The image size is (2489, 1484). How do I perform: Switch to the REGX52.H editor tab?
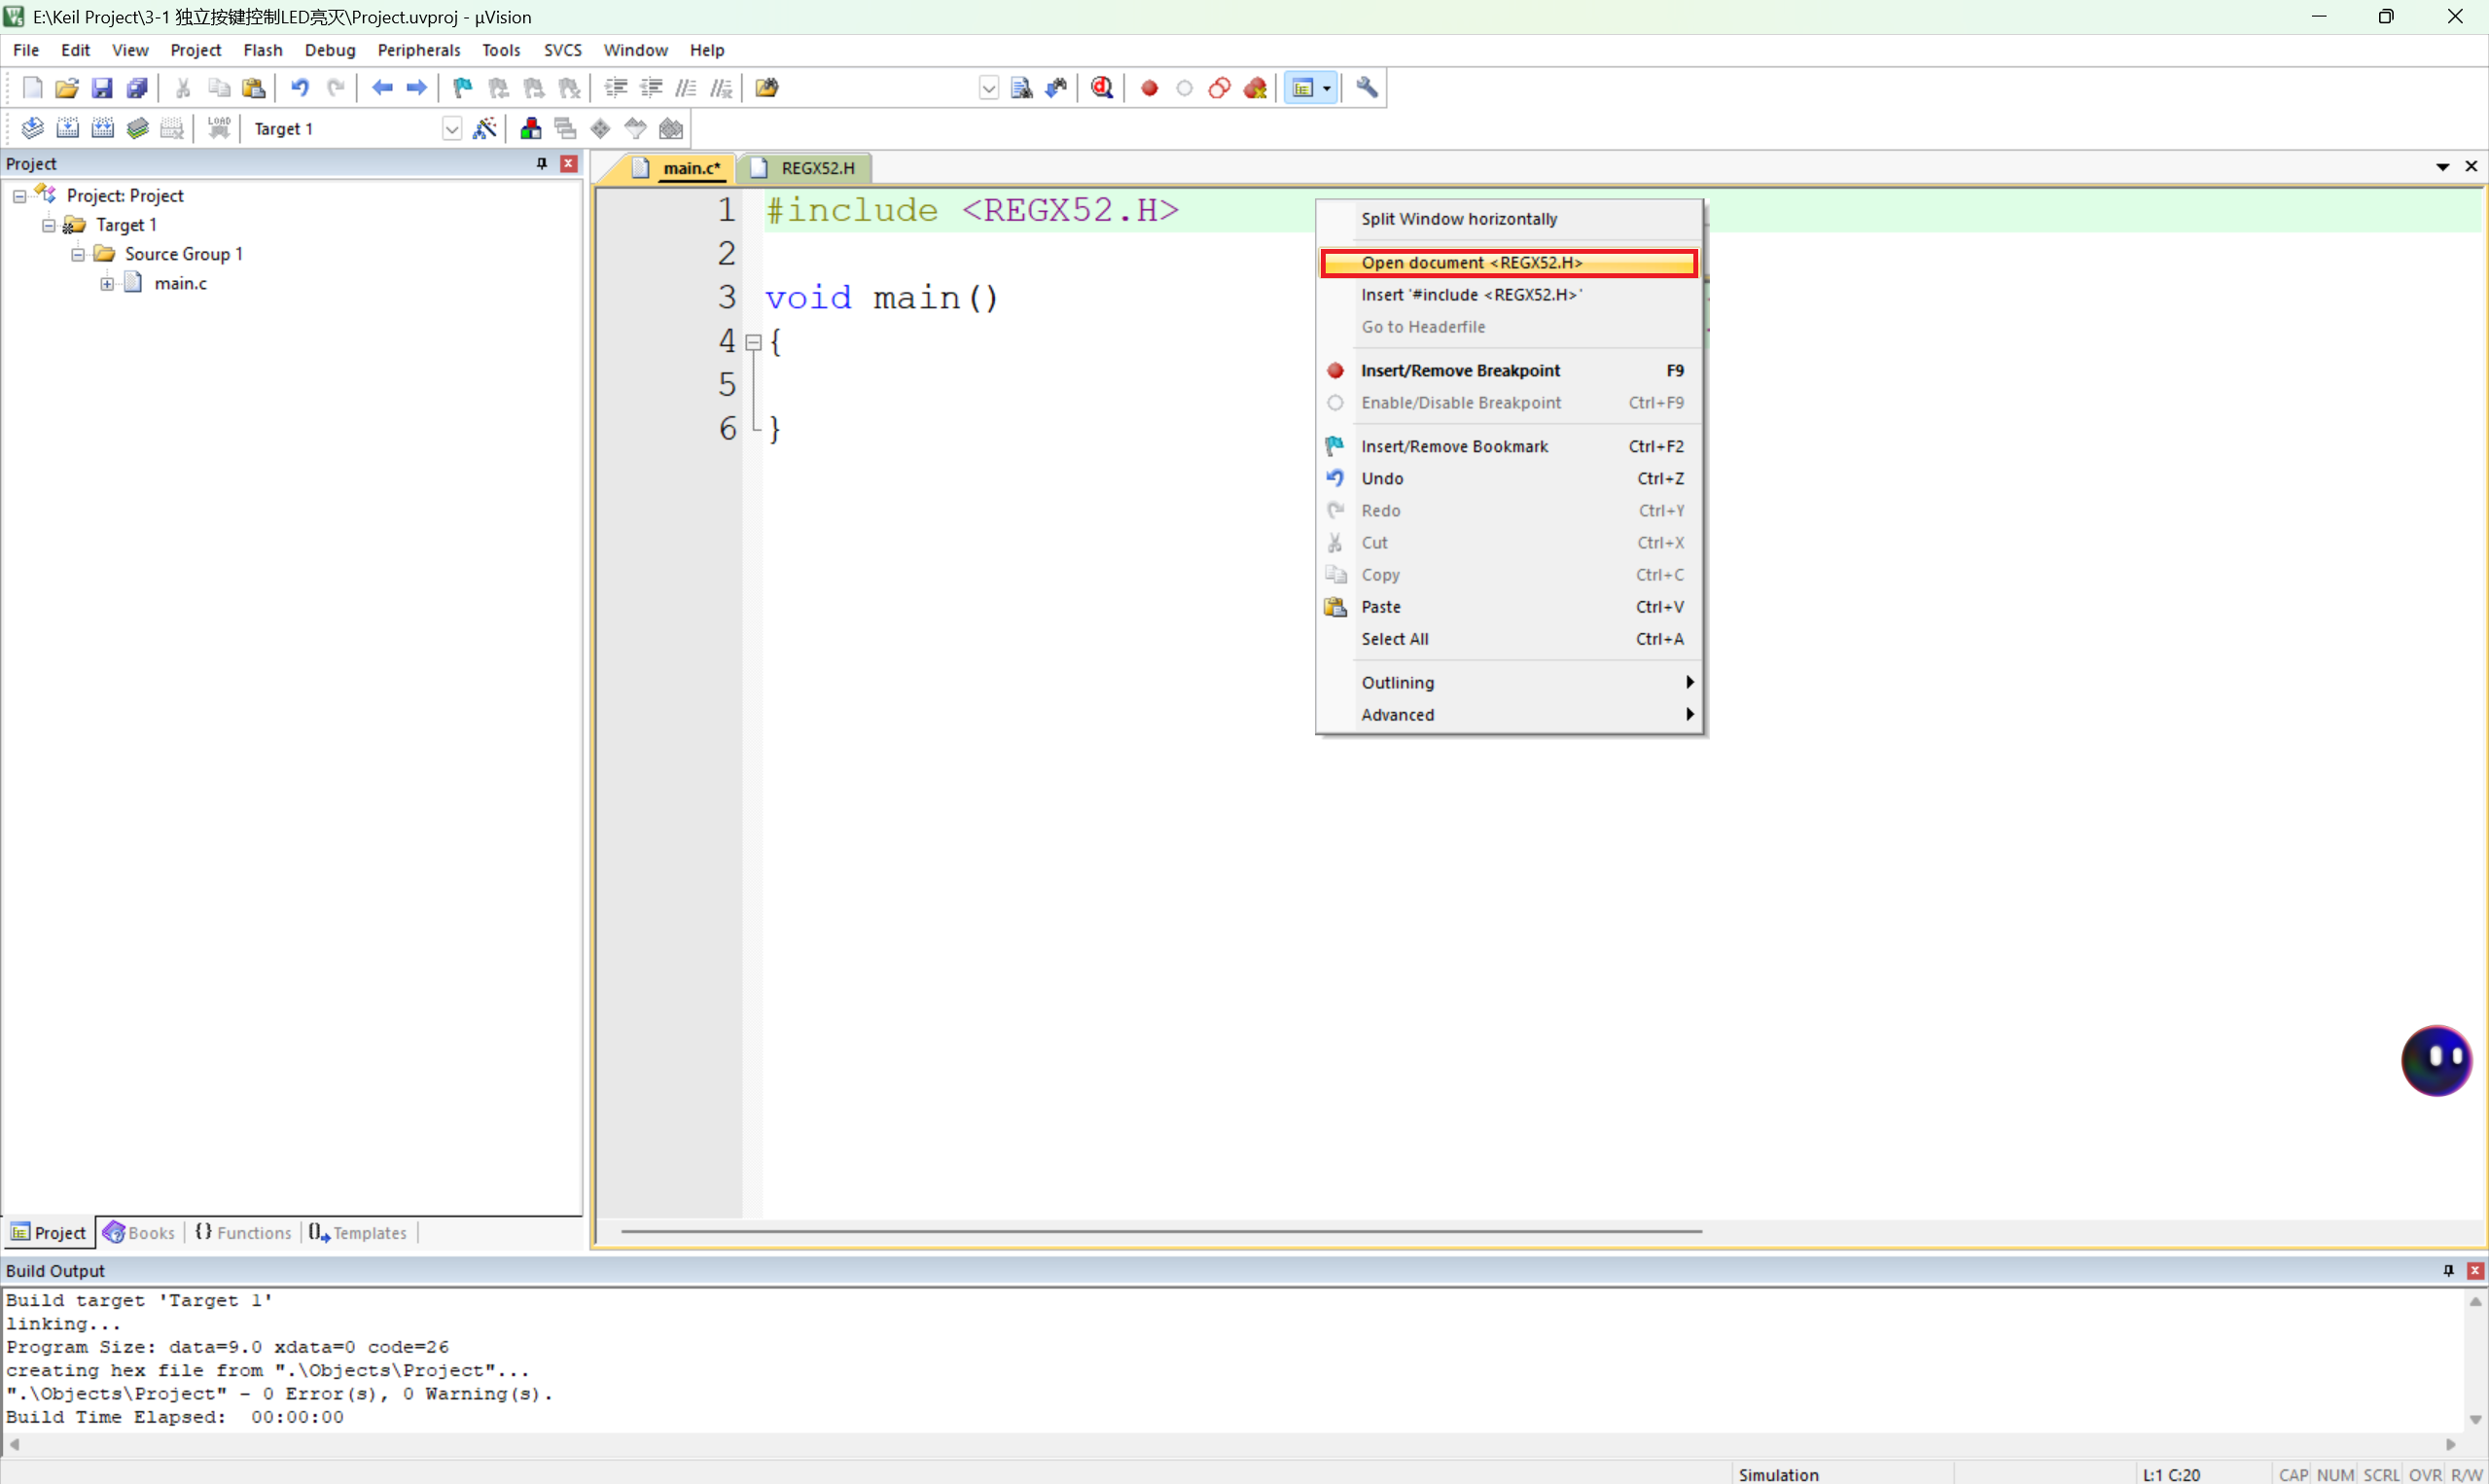pos(816,168)
